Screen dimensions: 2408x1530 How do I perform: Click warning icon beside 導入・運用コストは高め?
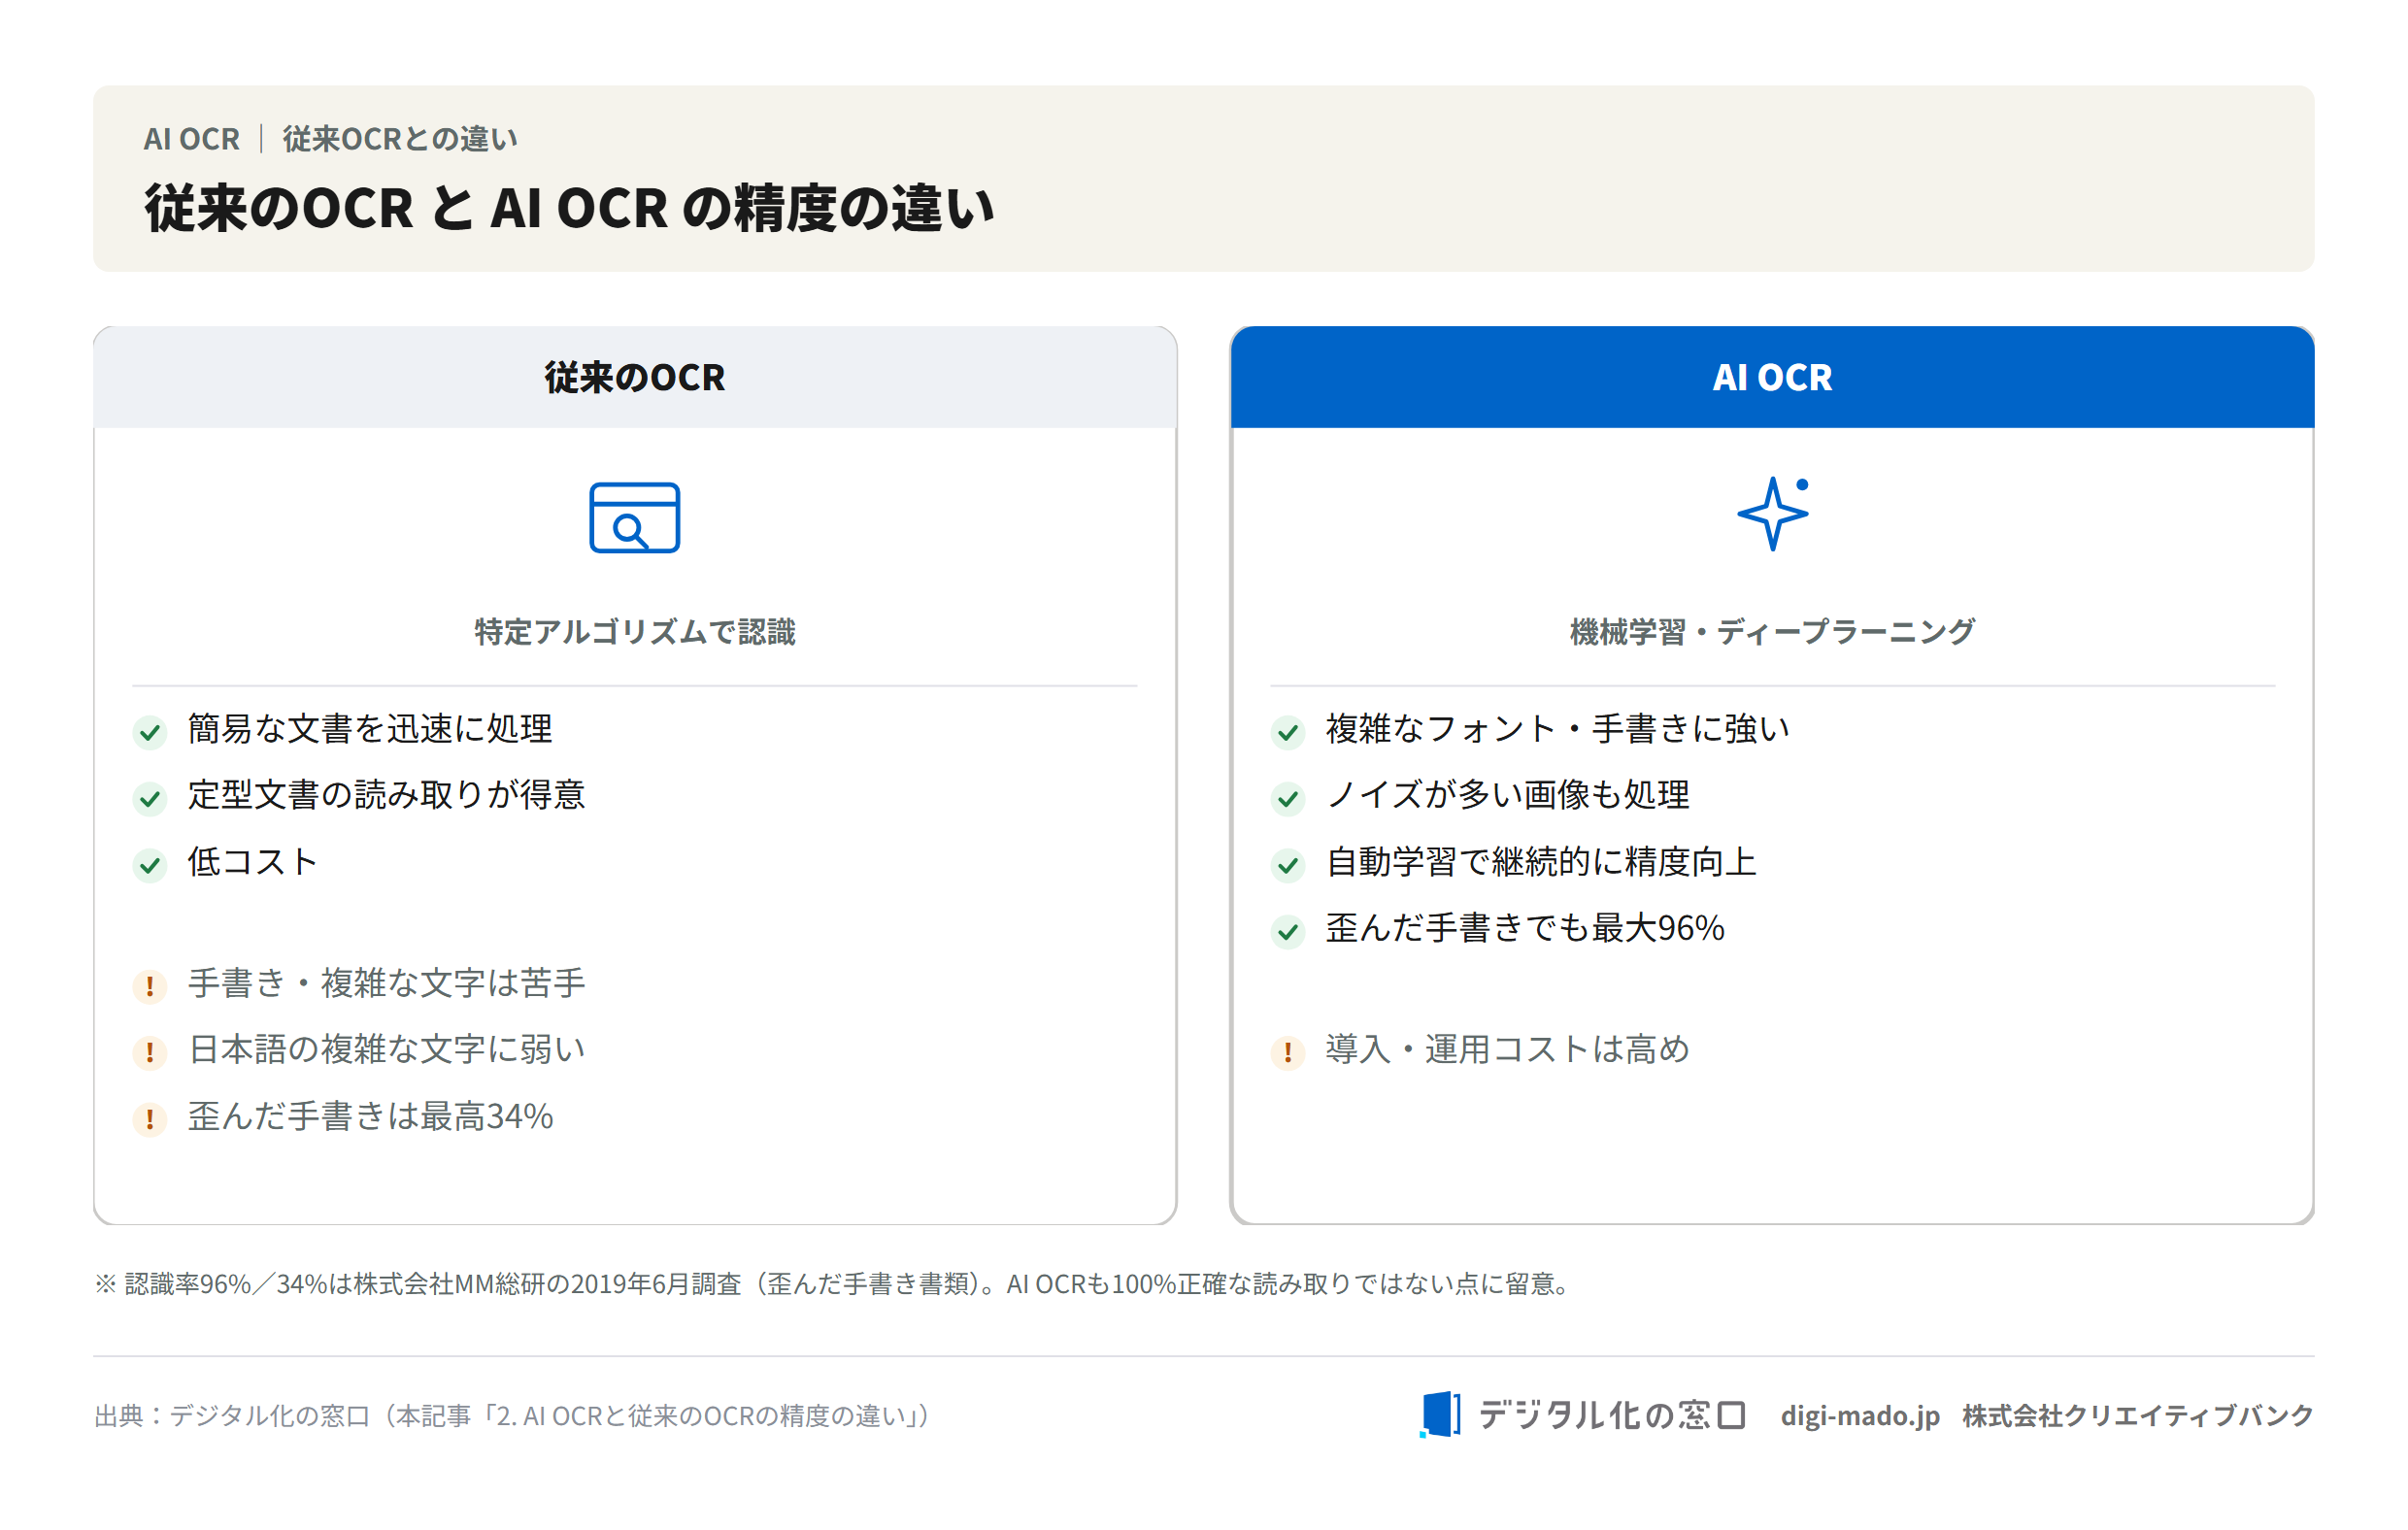tap(1288, 1052)
